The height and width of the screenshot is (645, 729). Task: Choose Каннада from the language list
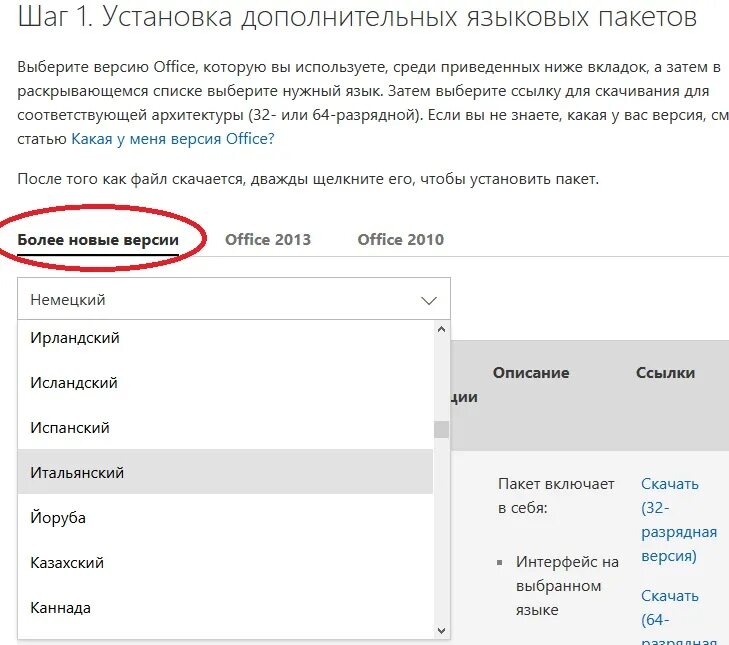tap(225, 608)
